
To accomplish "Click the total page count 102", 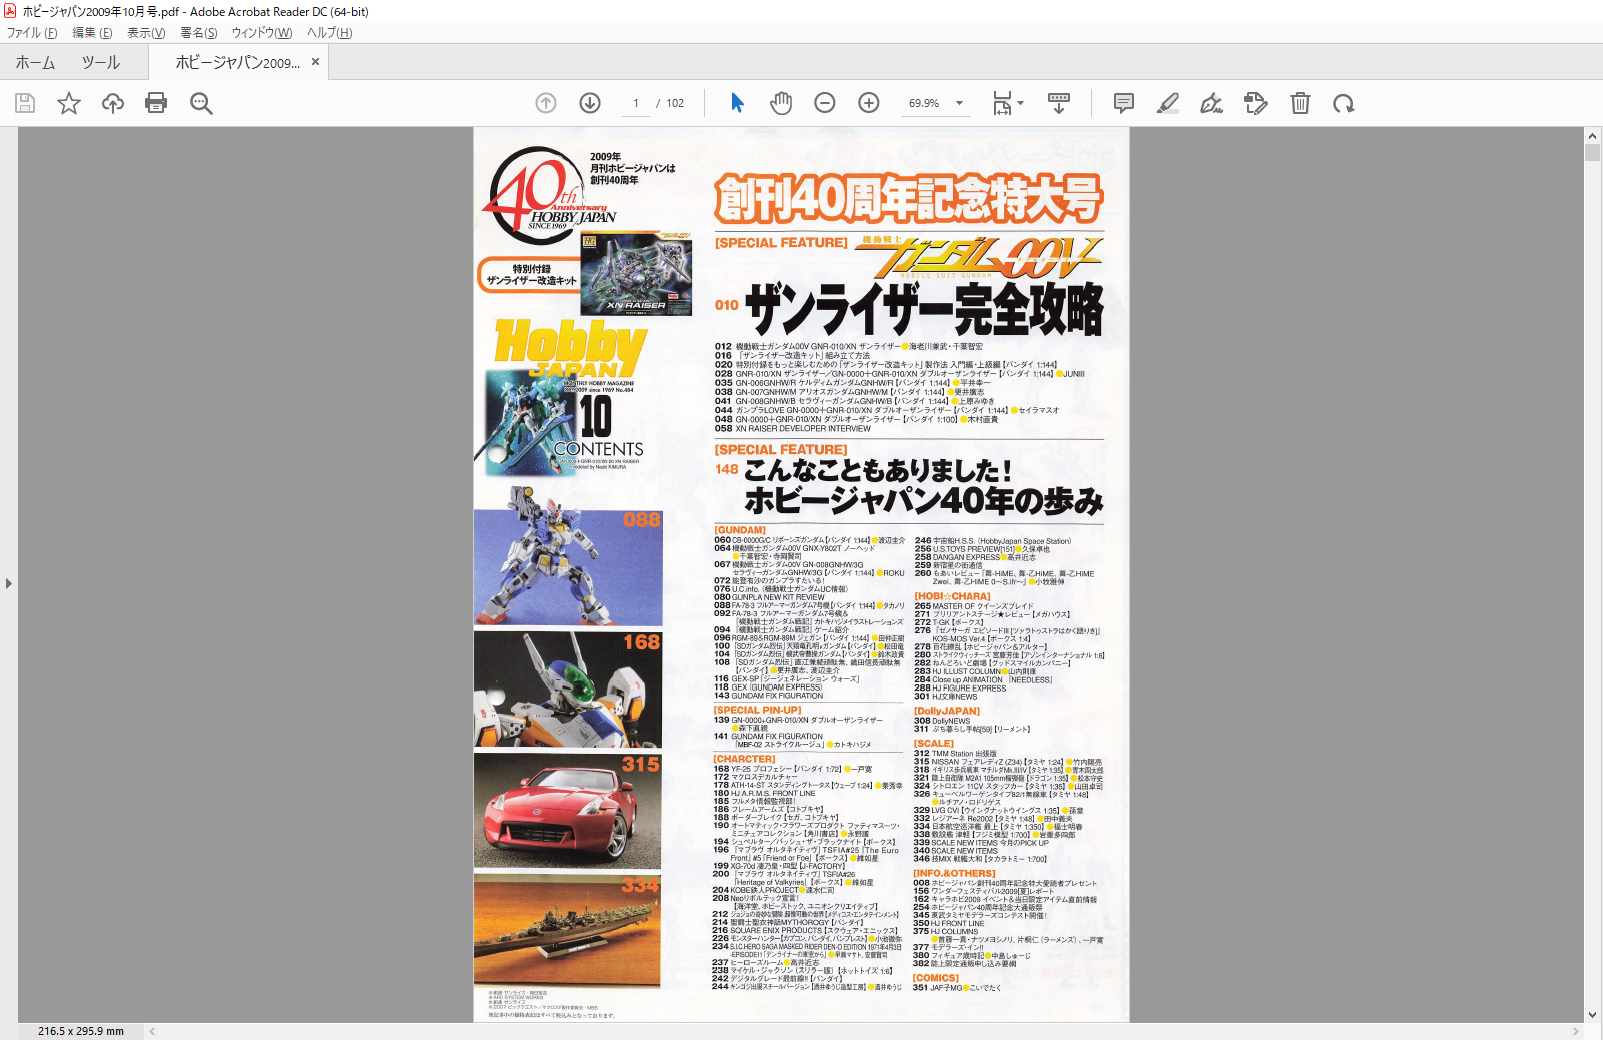I will 675,103.
